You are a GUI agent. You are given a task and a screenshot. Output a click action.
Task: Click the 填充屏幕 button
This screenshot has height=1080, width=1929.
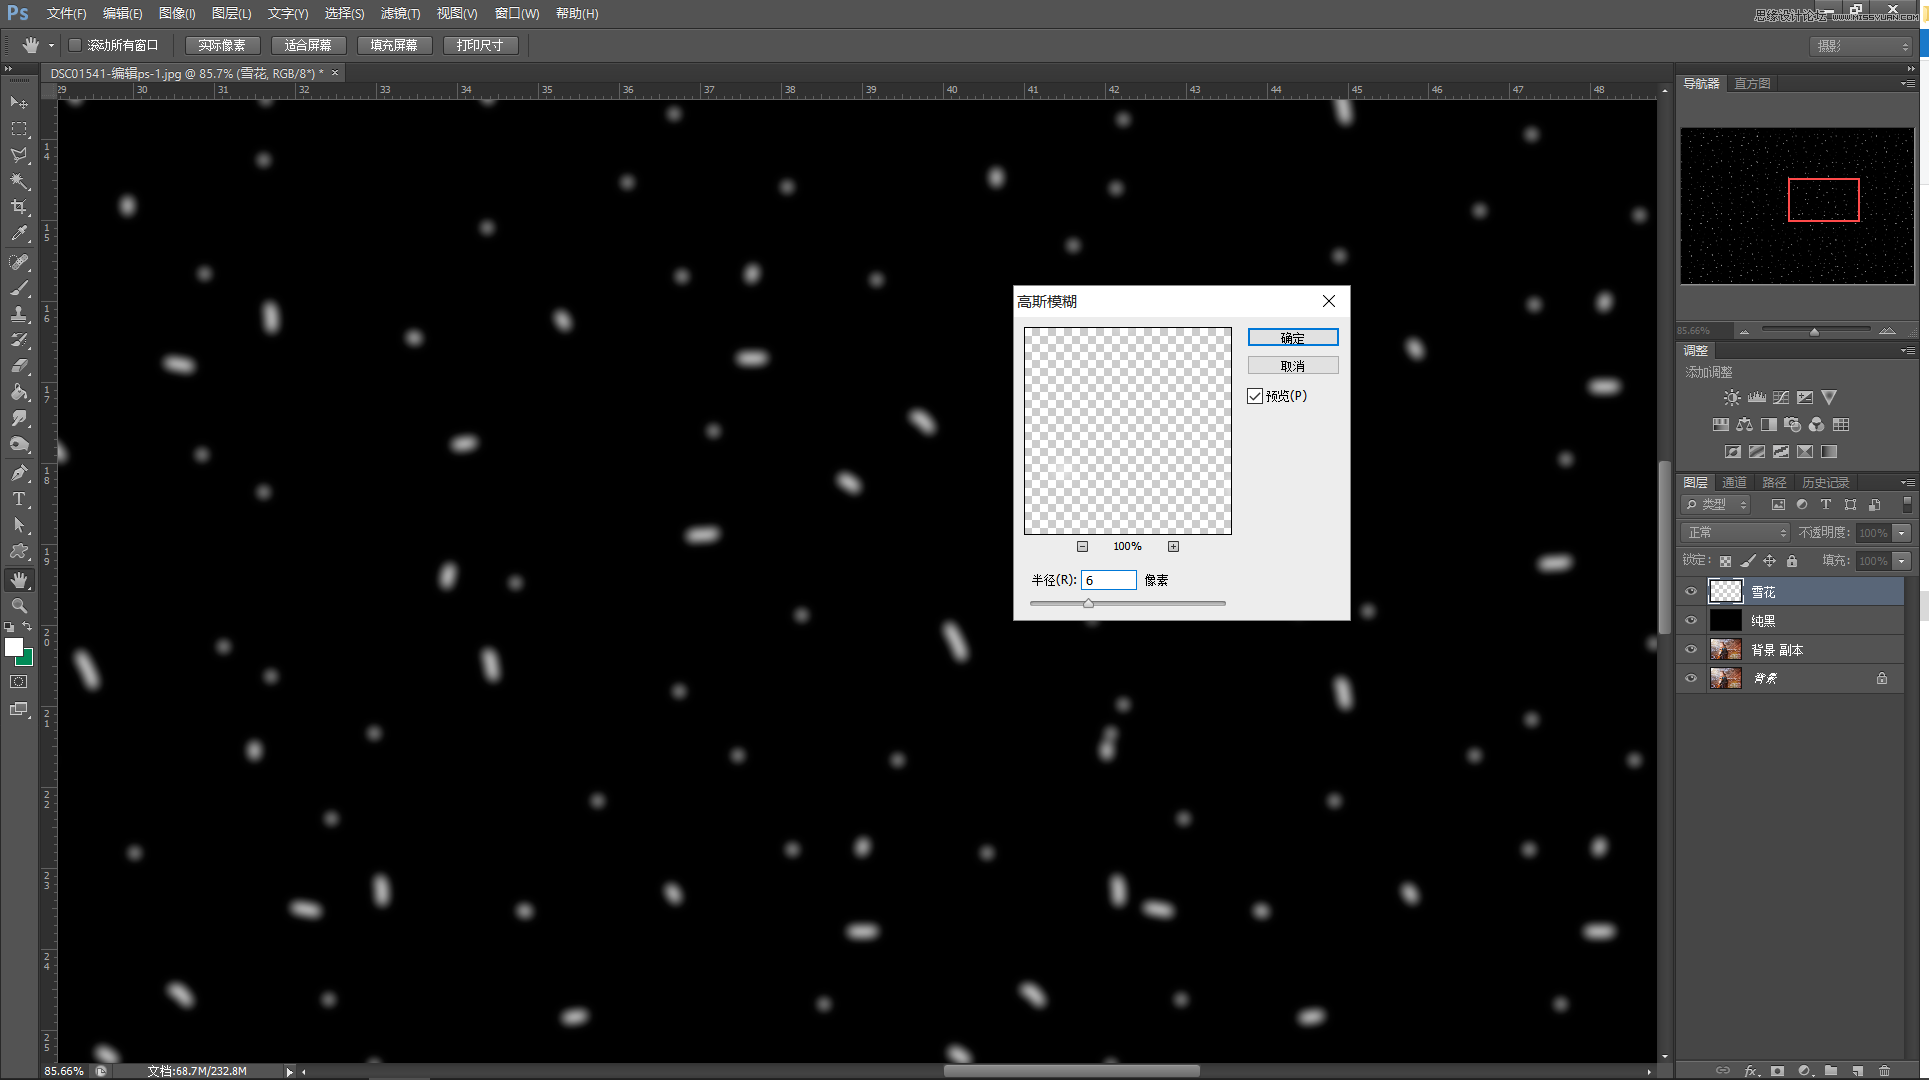click(x=394, y=45)
